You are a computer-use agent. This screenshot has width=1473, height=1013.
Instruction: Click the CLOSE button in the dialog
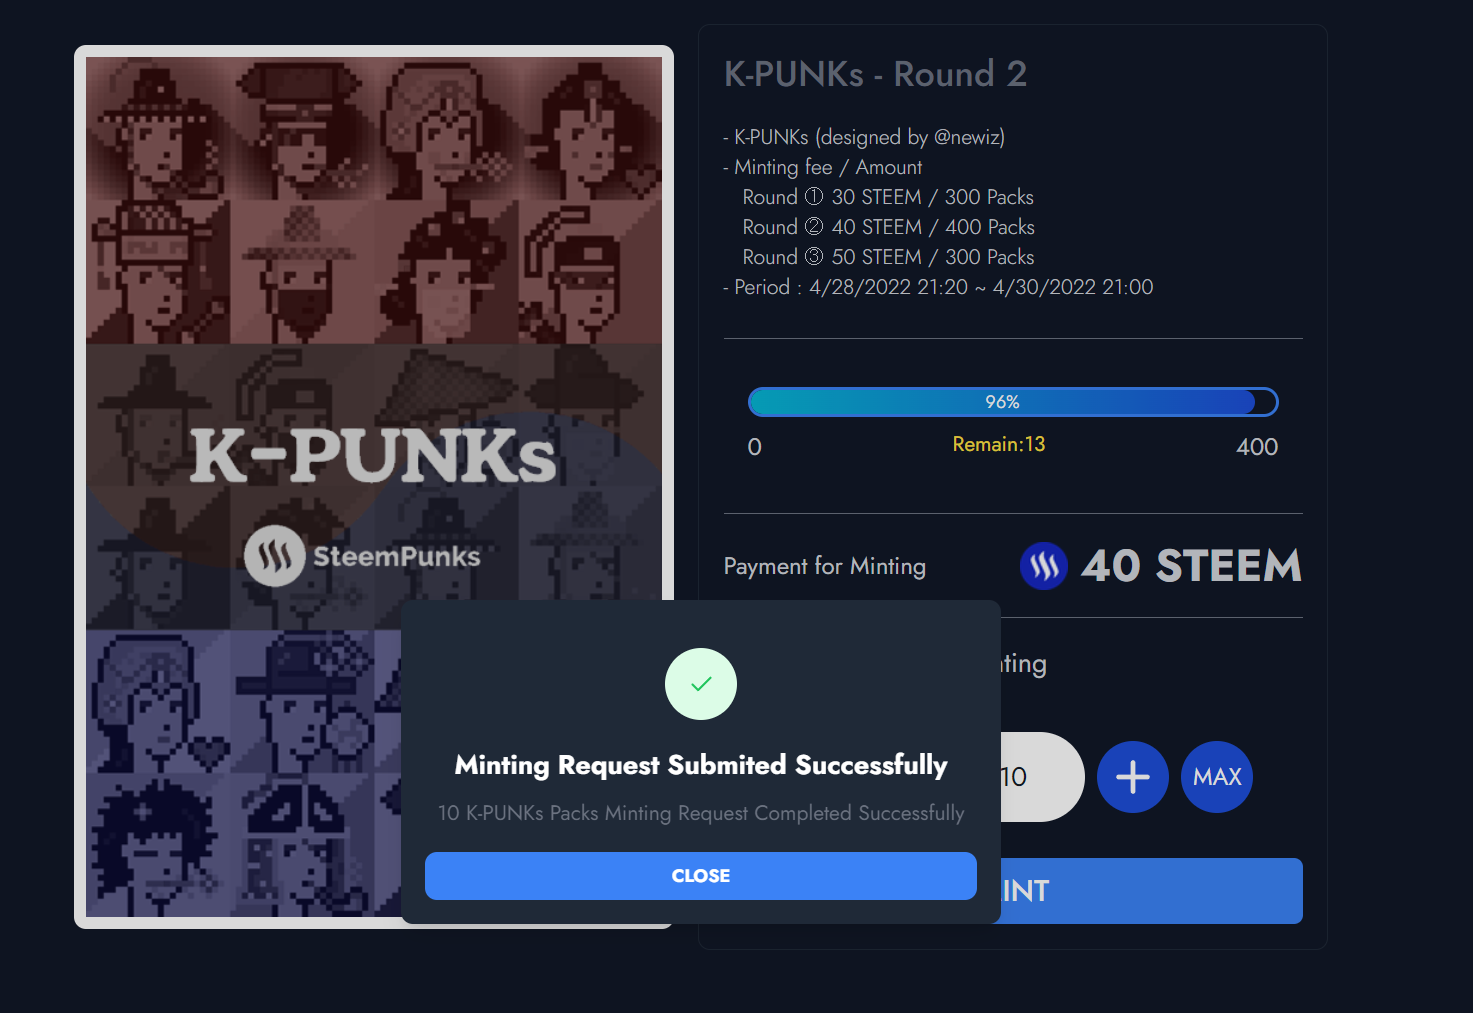click(700, 876)
